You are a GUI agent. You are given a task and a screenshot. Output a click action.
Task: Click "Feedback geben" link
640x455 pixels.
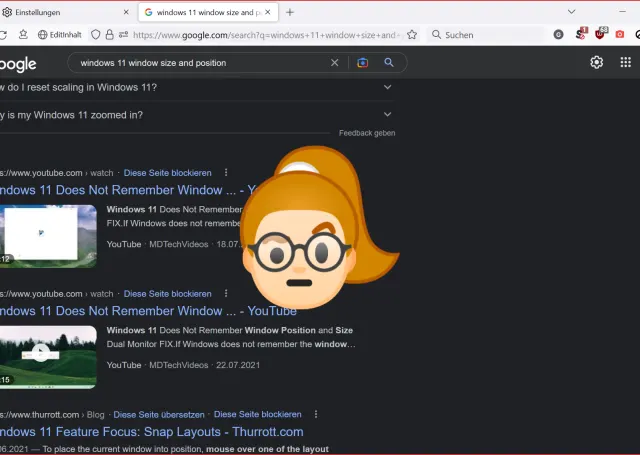pos(366,133)
